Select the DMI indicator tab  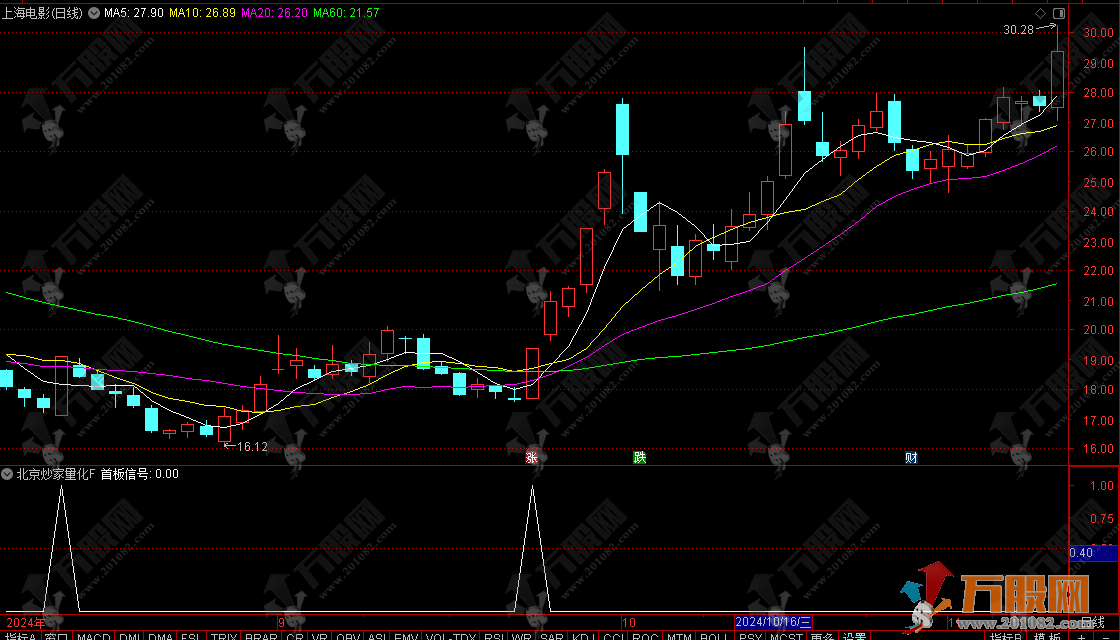click(x=130, y=636)
